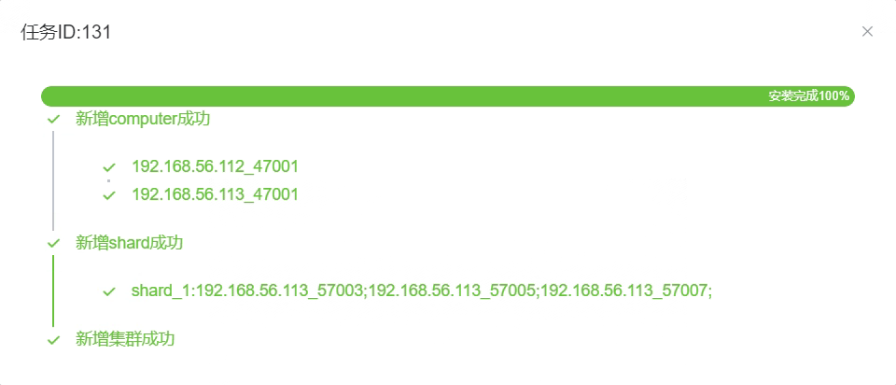
Task: Click the checkmark next to 192.168.56.112_47001
Action: tap(109, 167)
